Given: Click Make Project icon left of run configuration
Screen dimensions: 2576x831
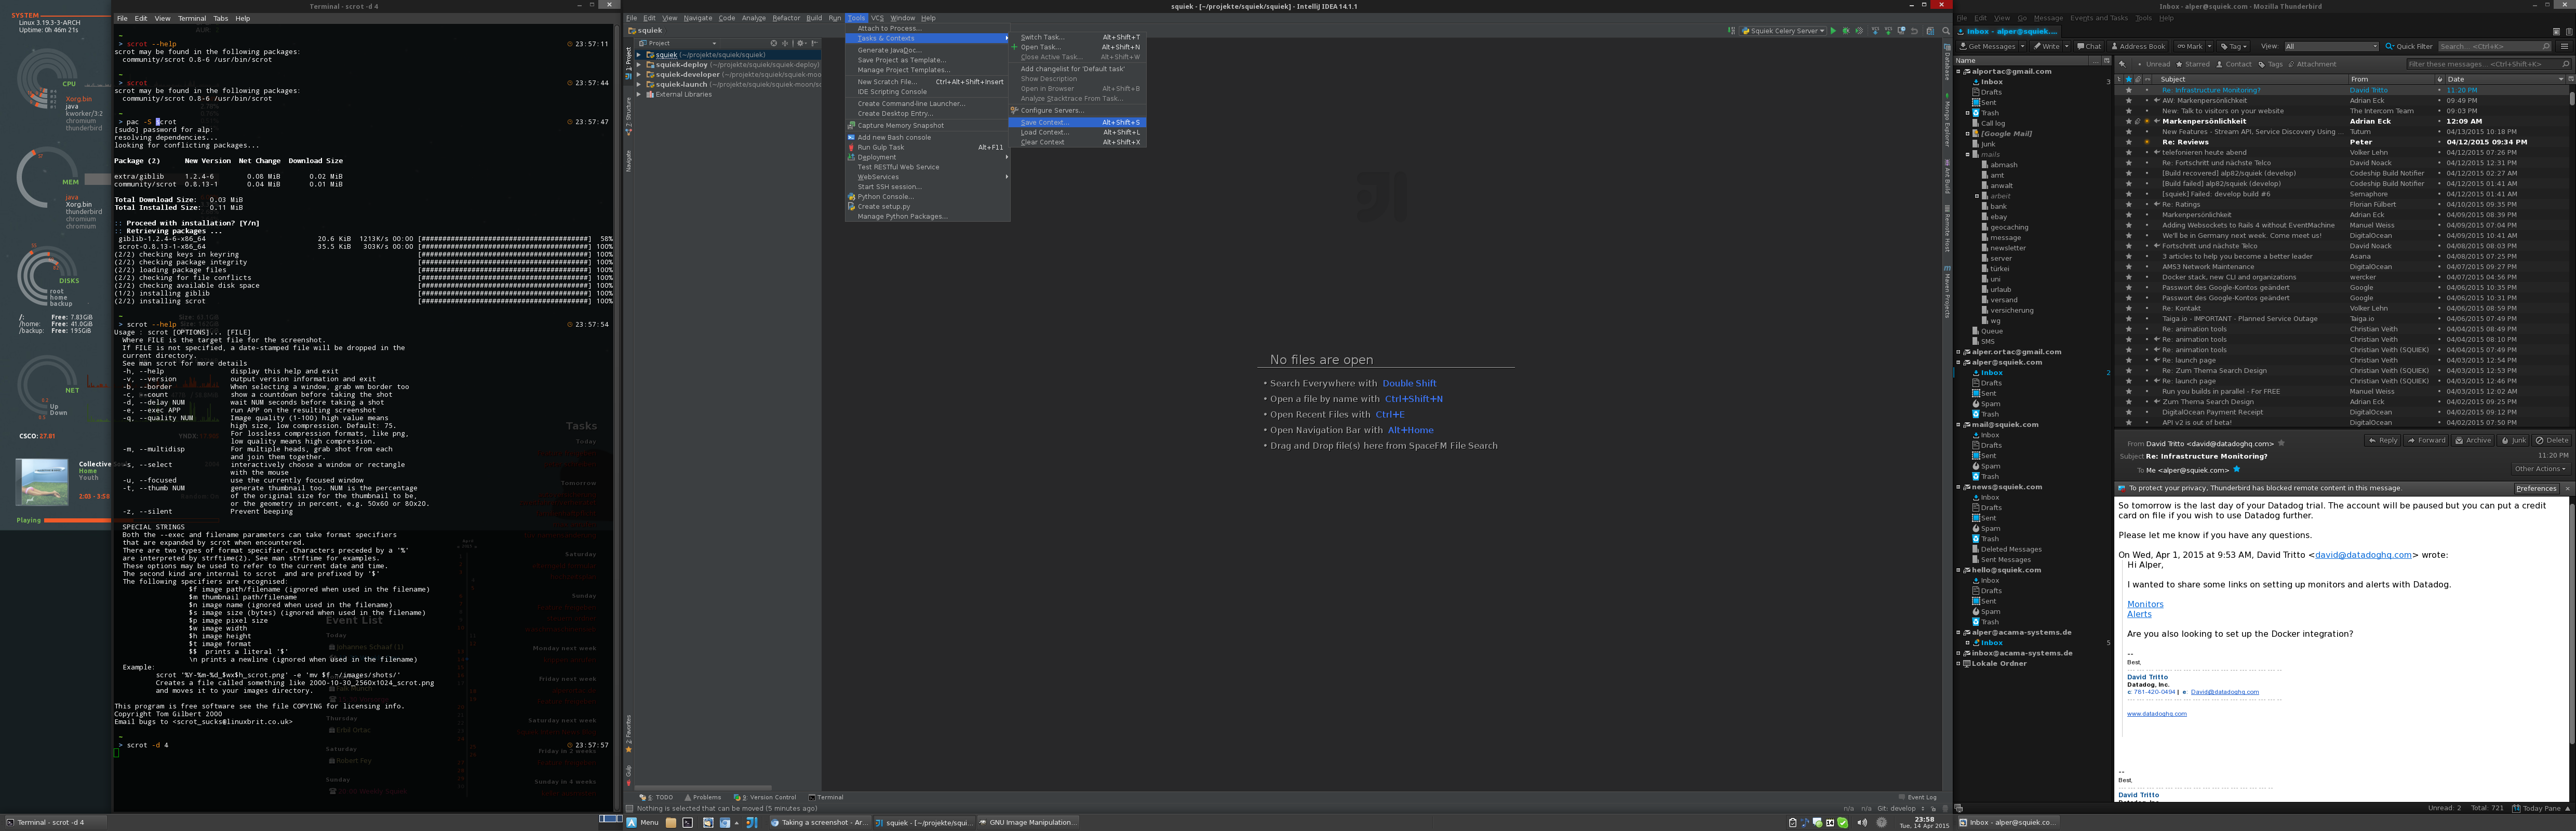Looking at the screenshot, I should coord(1732,31).
